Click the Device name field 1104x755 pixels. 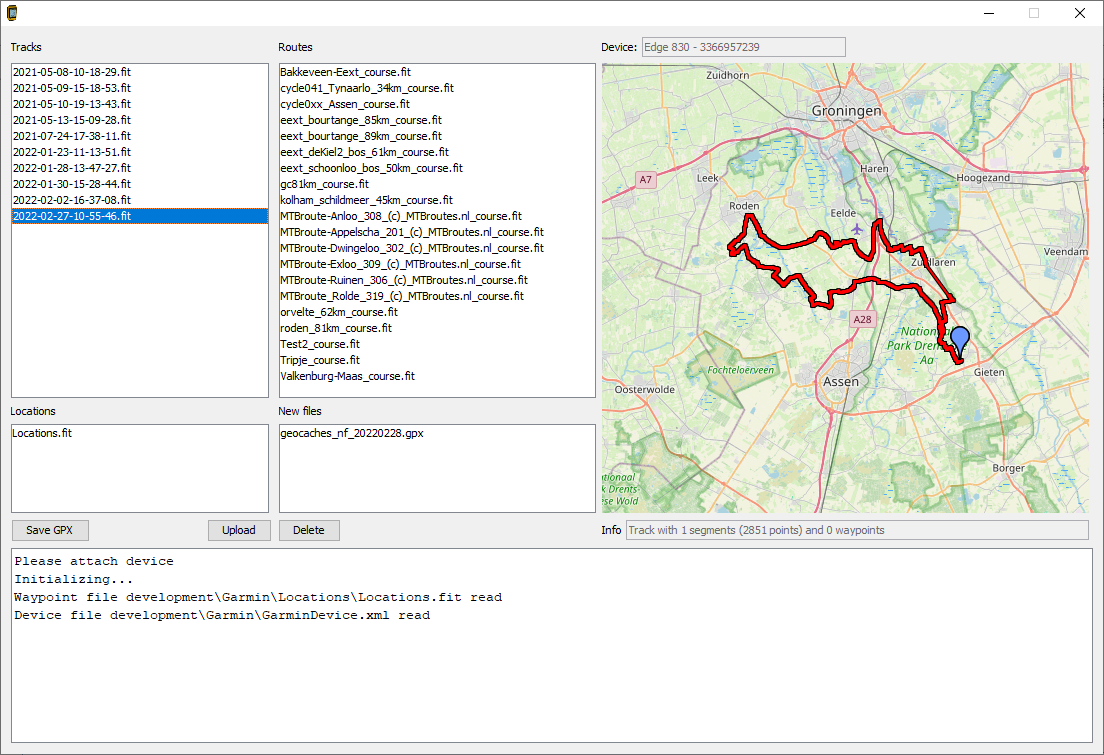tap(743, 47)
